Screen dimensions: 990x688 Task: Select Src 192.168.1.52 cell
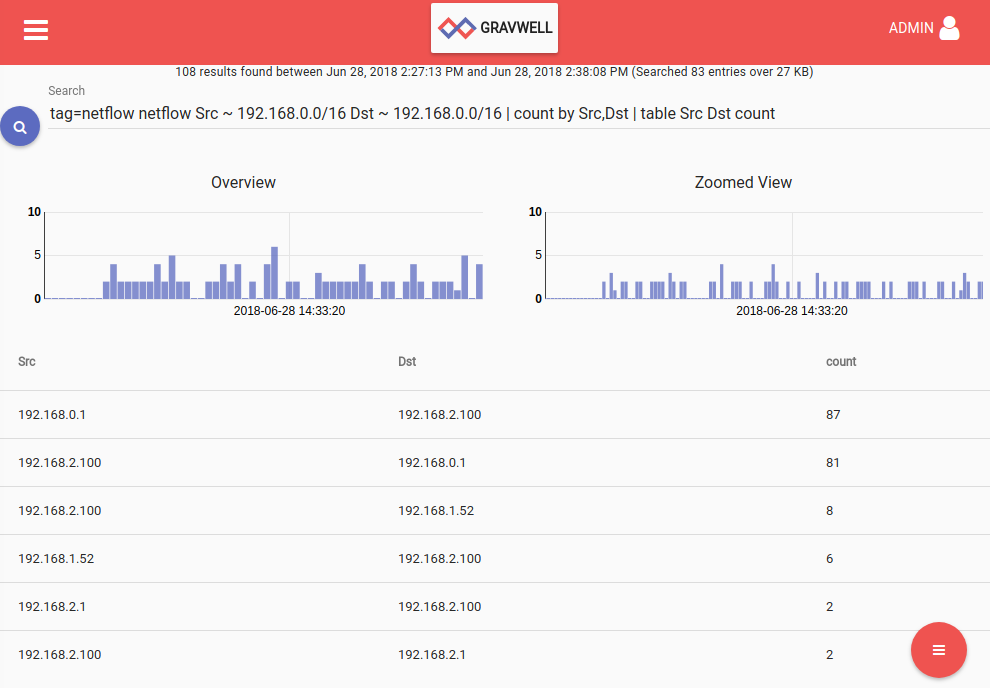[x=56, y=559]
